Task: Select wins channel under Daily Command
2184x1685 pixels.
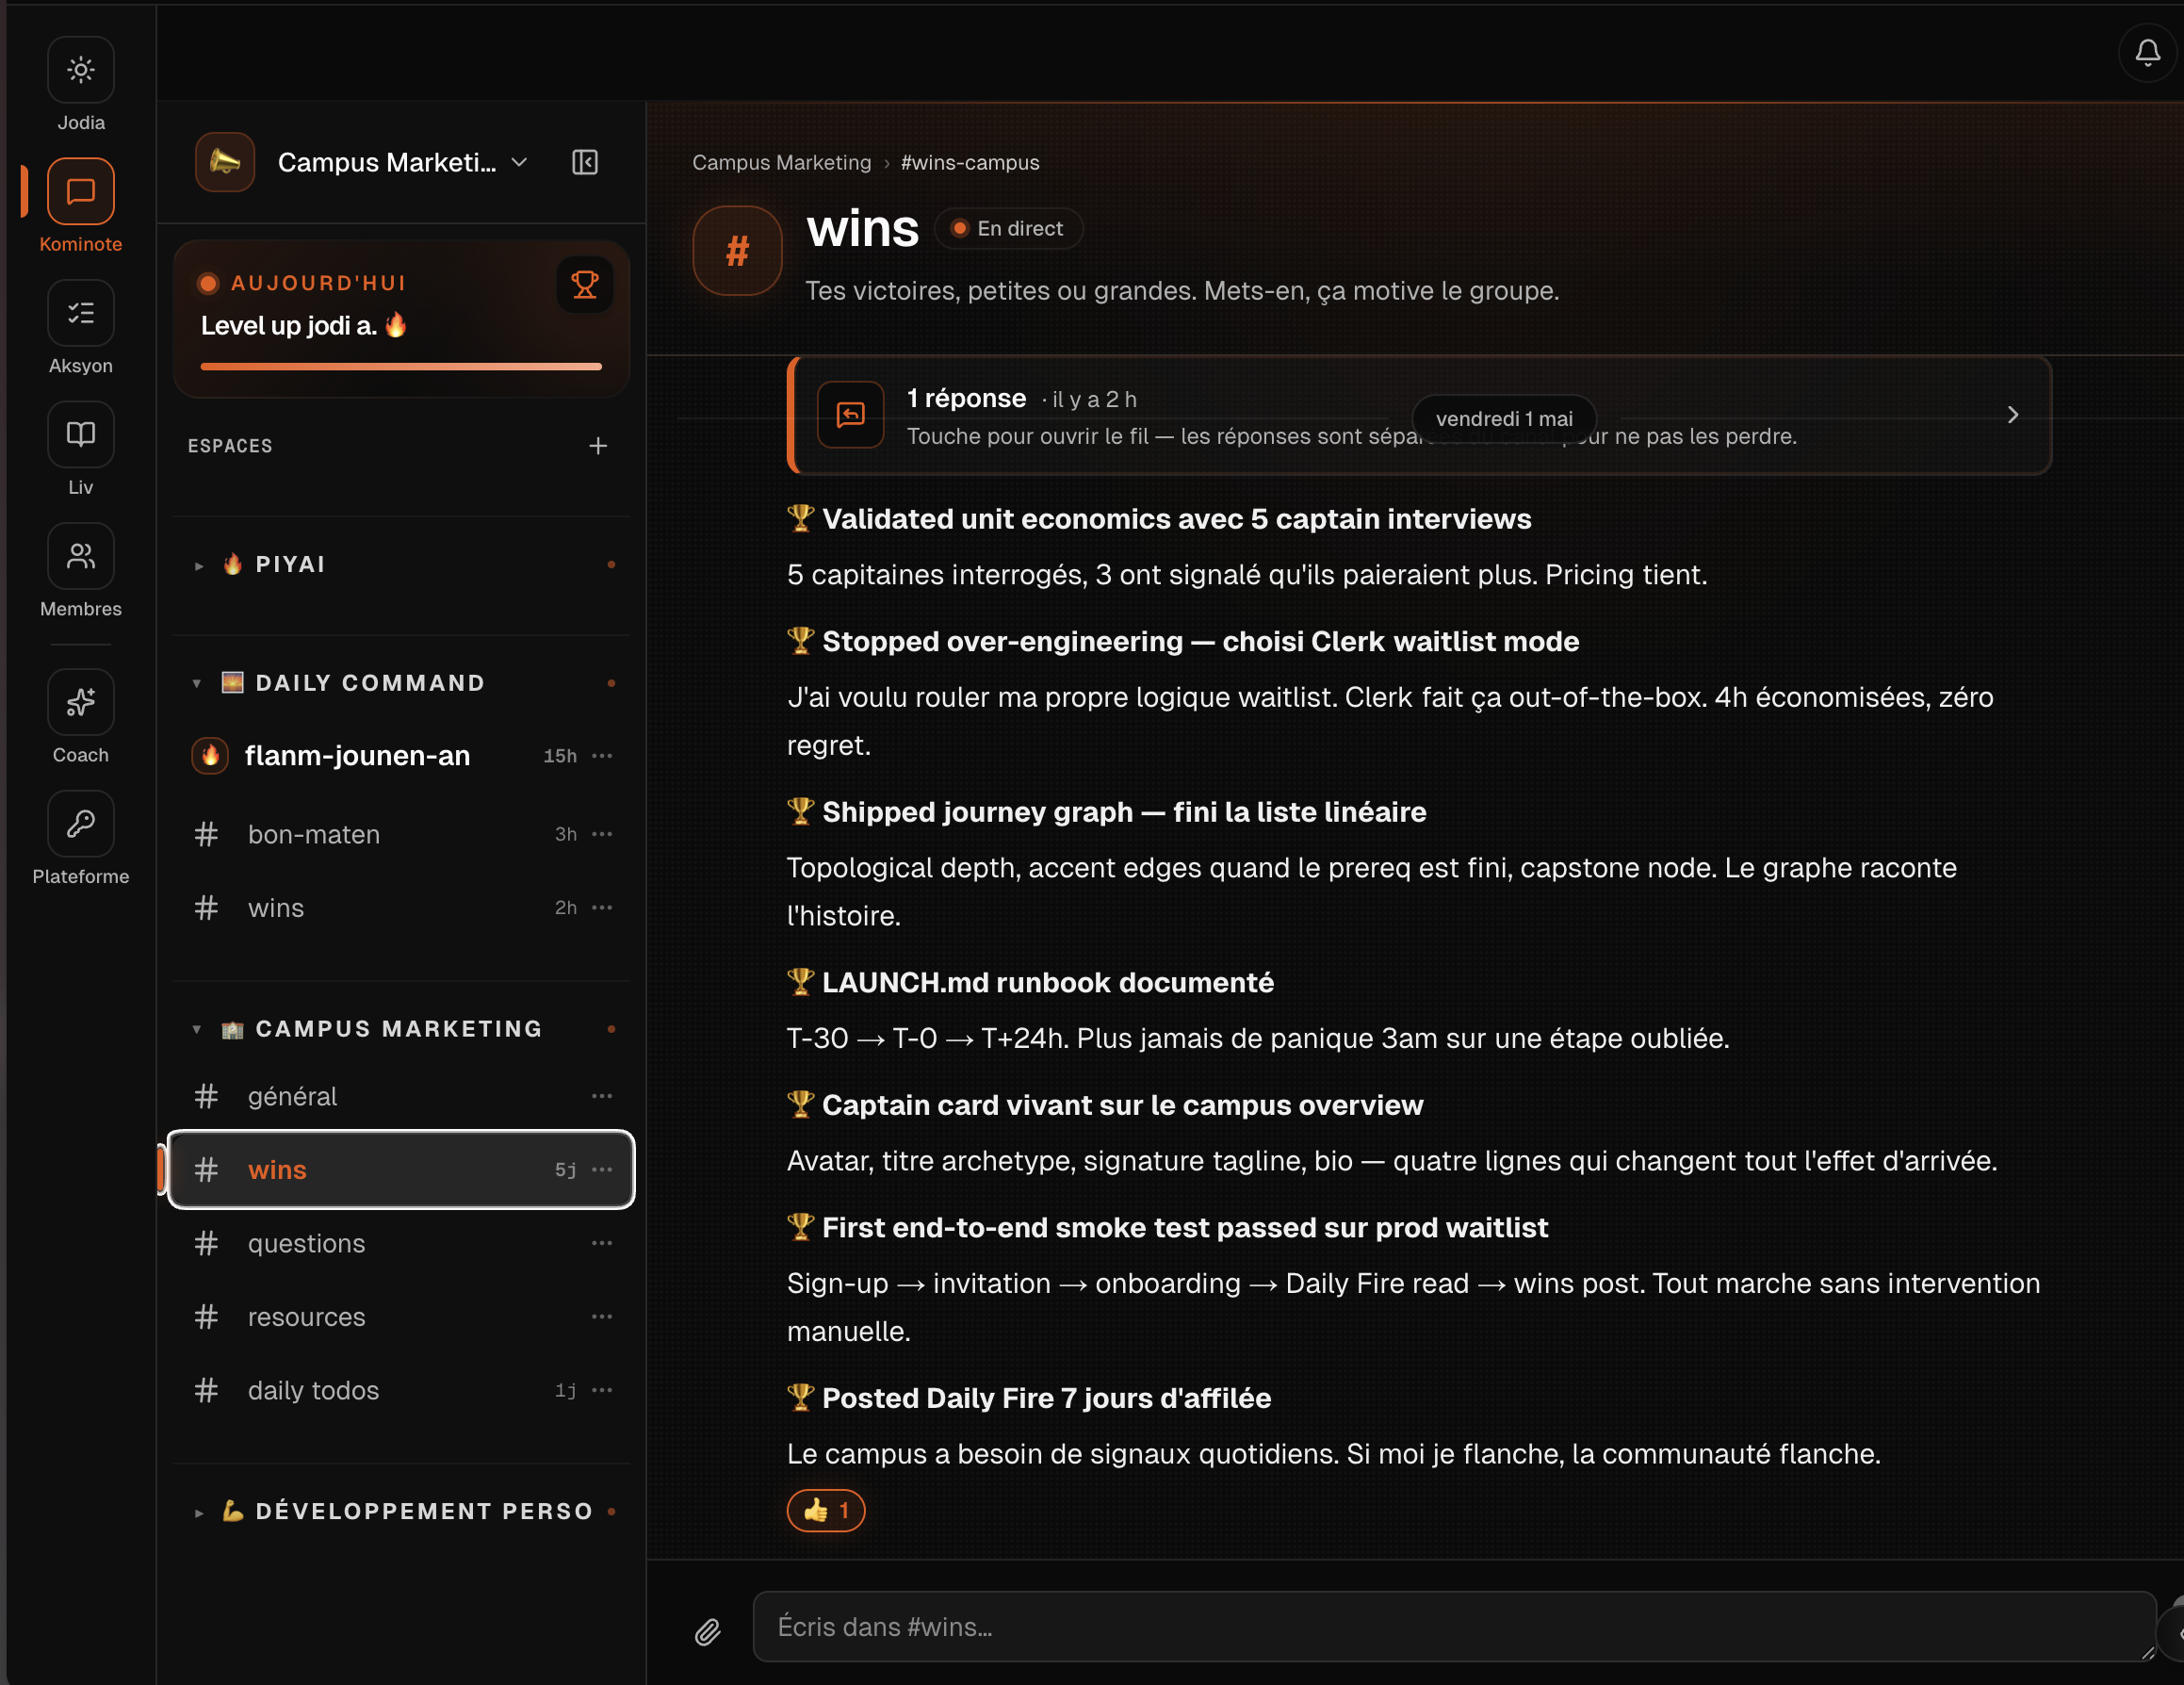Action: pos(401,908)
